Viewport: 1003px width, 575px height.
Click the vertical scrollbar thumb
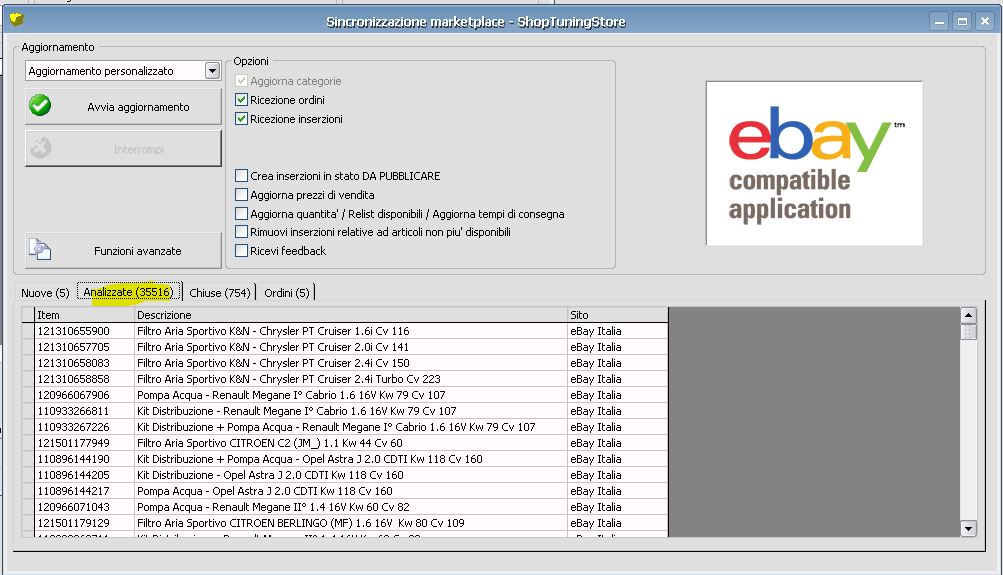tap(968, 331)
